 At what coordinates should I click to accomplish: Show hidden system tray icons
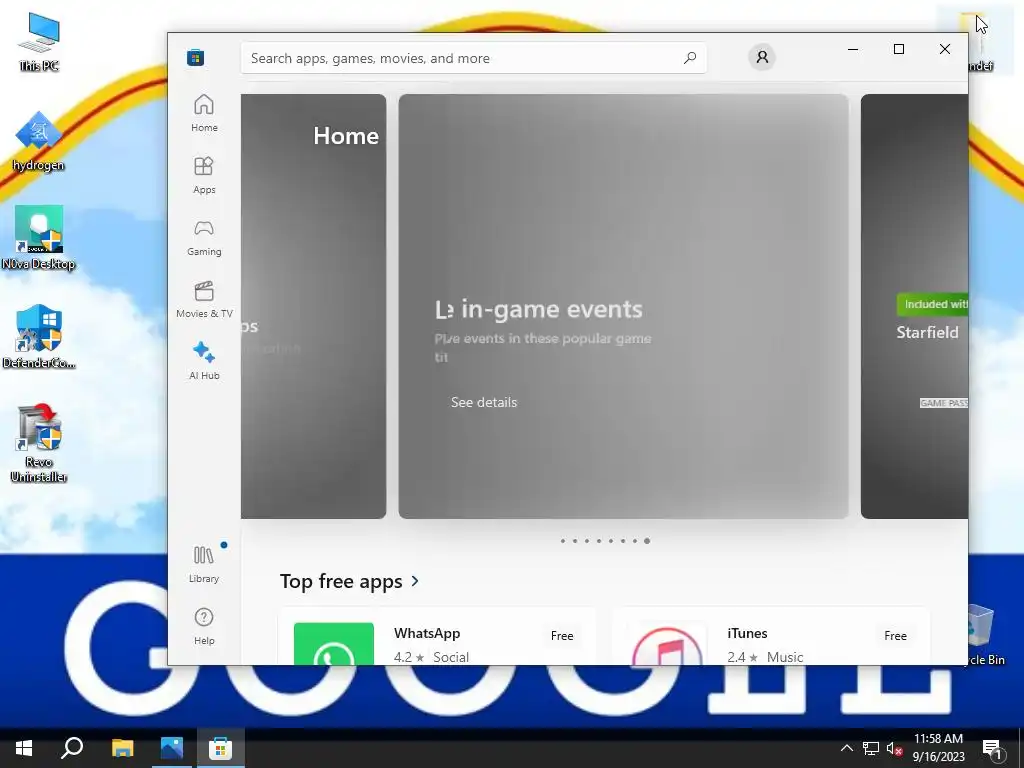[846, 748]
